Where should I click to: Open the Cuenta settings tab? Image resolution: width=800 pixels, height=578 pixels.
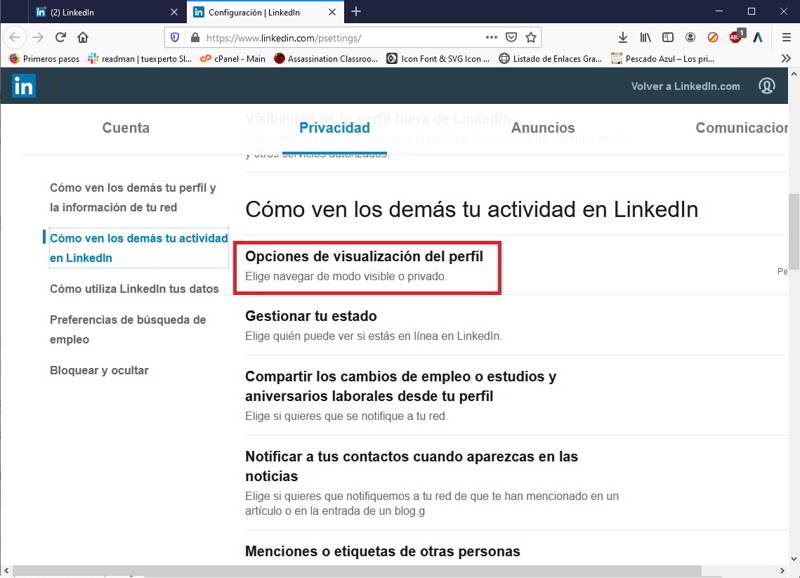(x=126, y=128)
